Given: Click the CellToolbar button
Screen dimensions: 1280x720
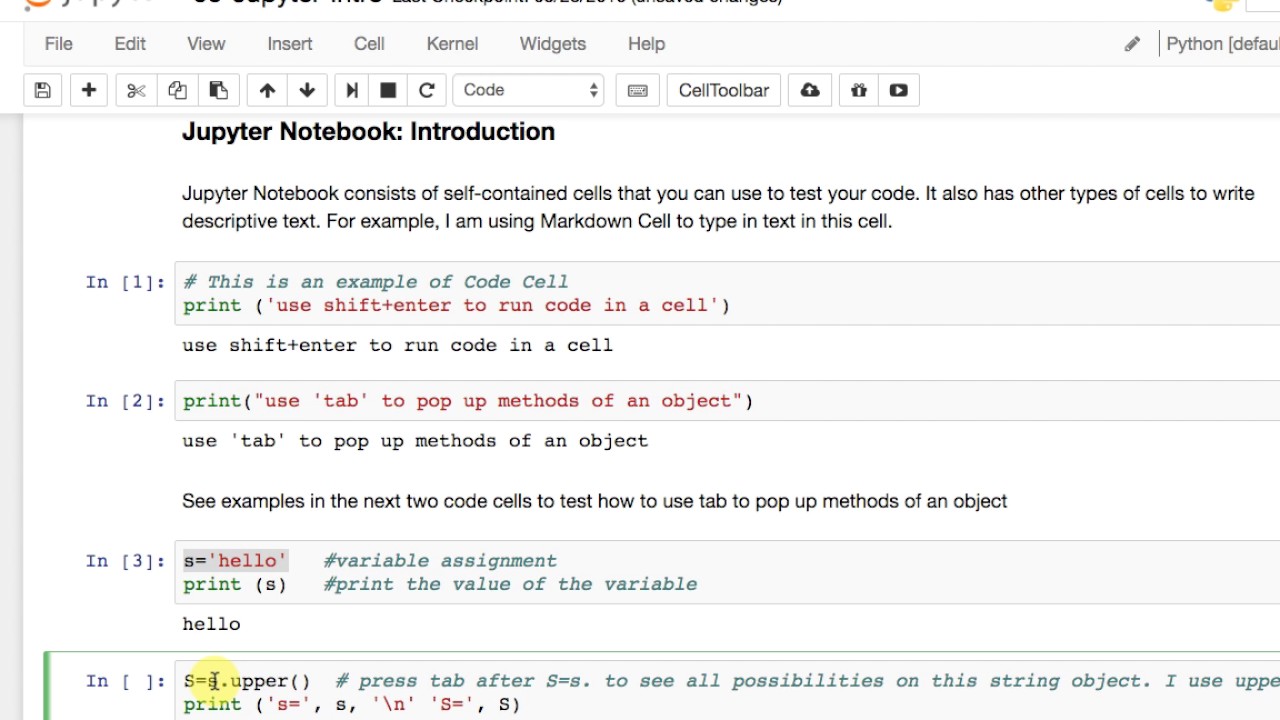Looking at the screenshot, I should point(724,90).
